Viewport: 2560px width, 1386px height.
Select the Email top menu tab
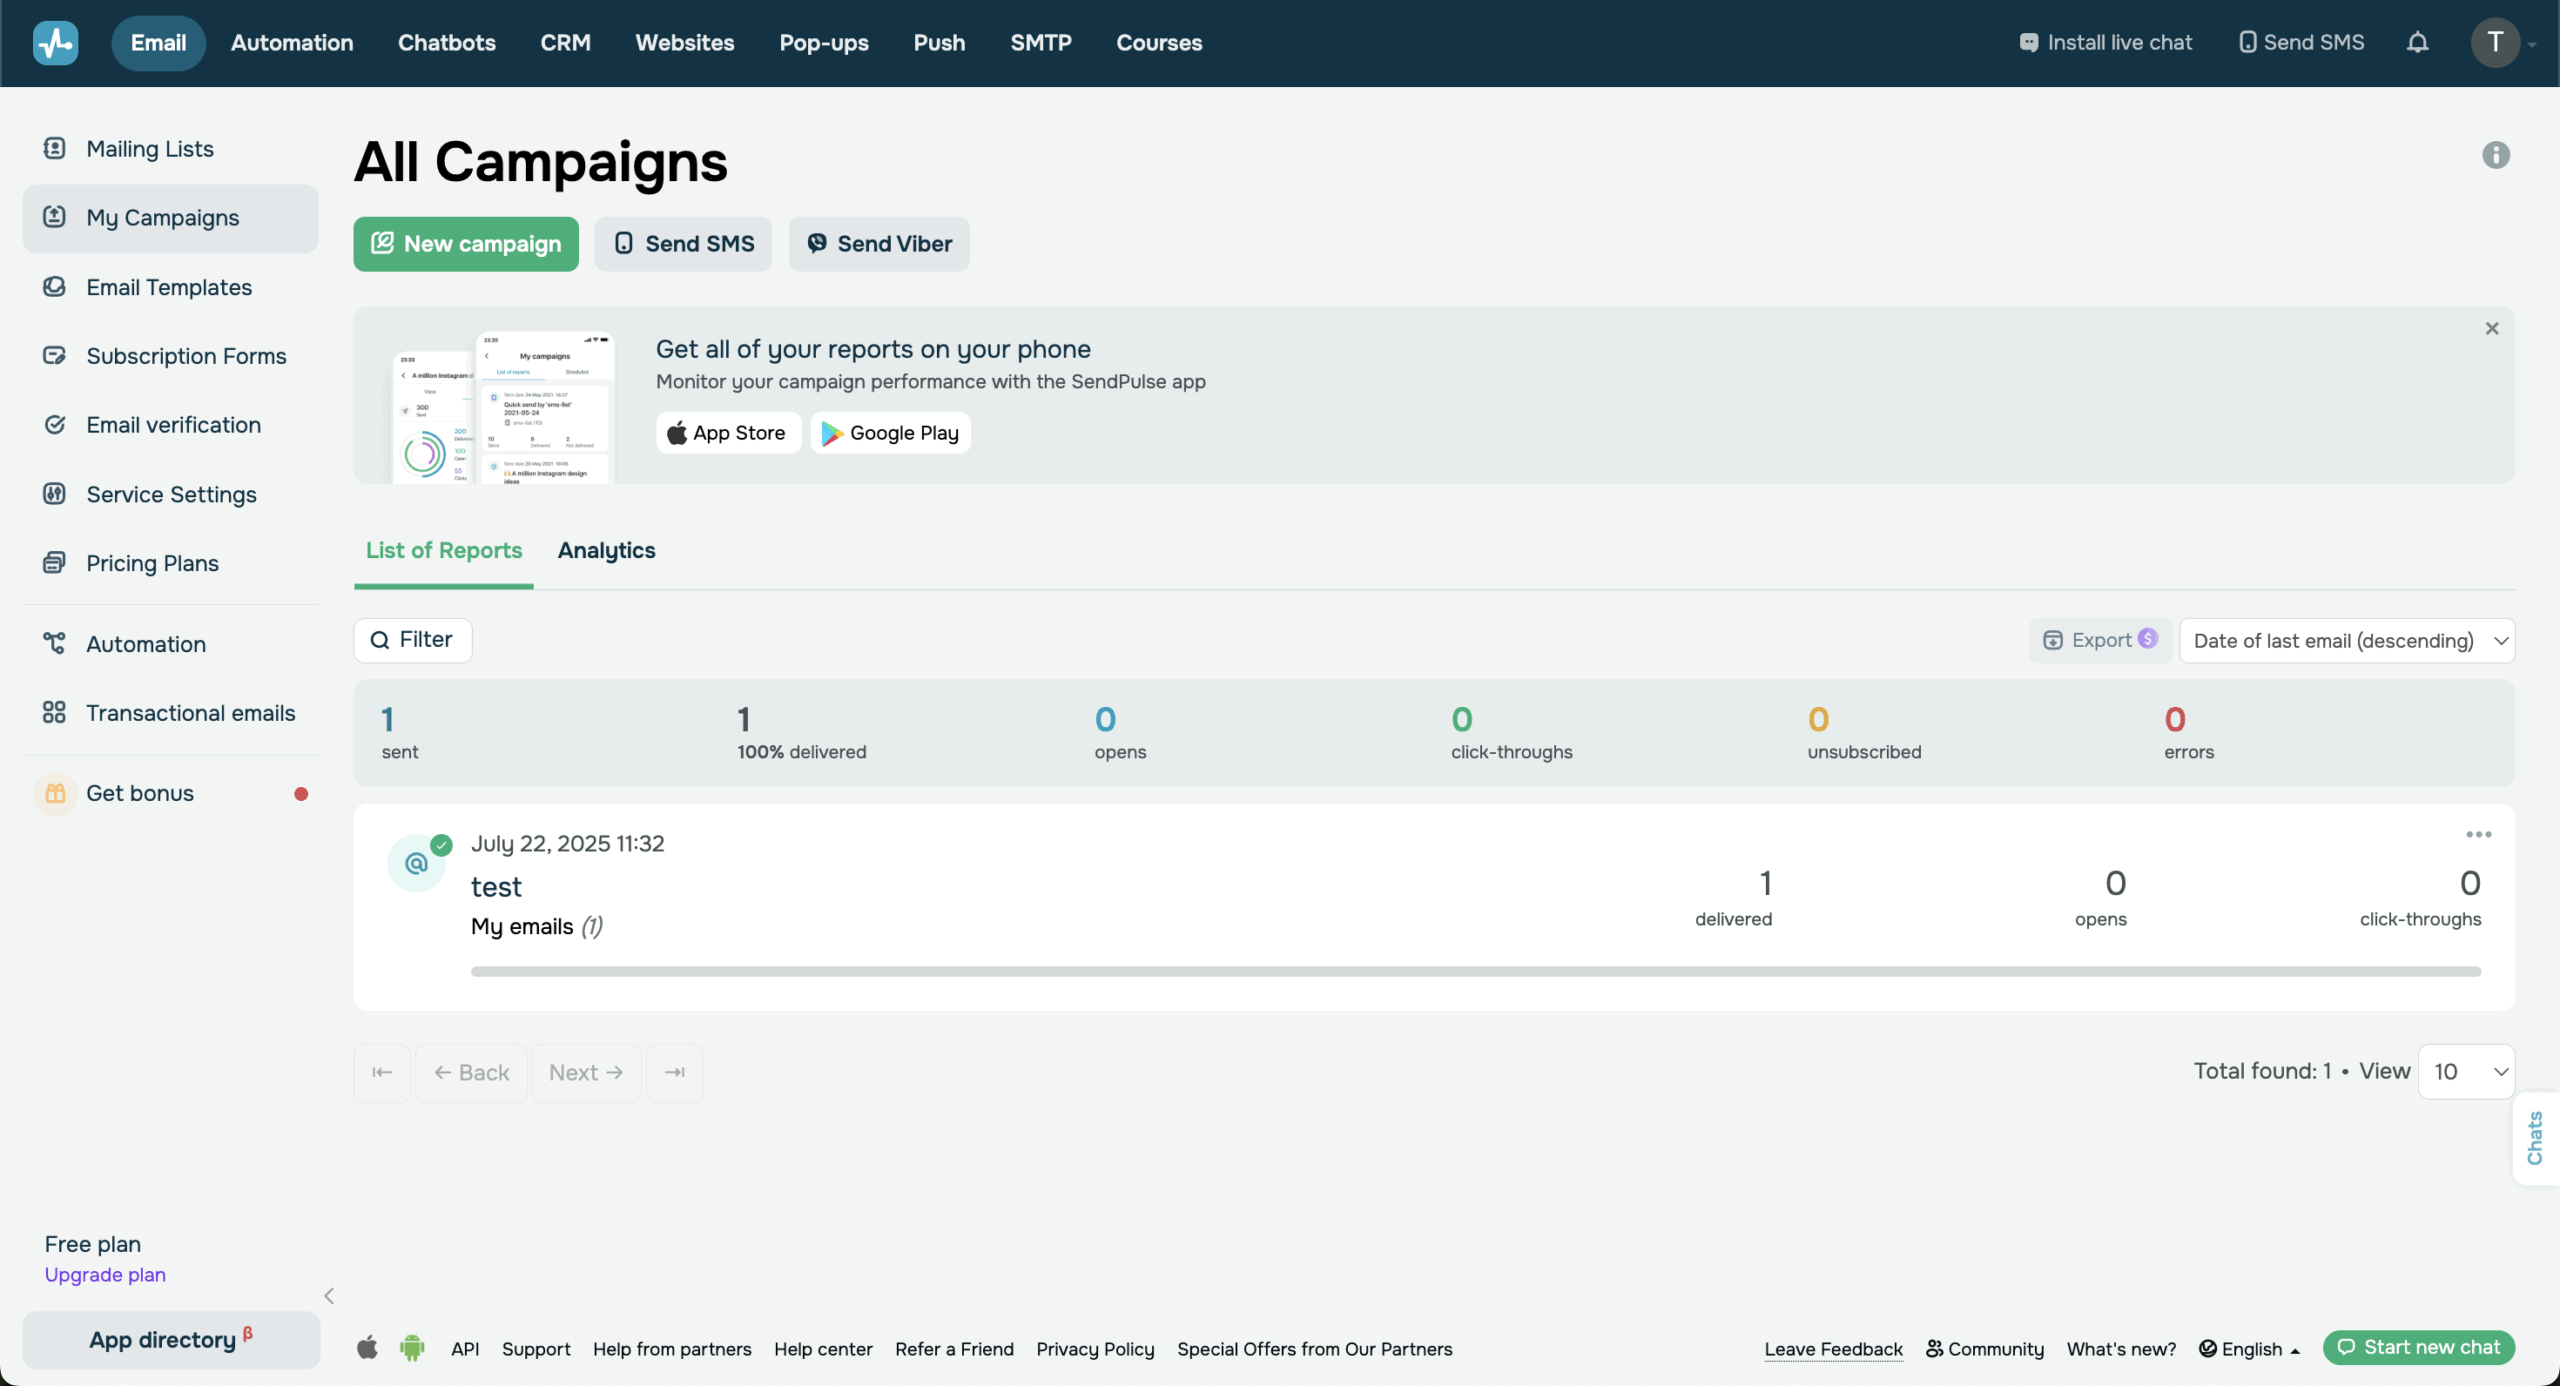158,43
